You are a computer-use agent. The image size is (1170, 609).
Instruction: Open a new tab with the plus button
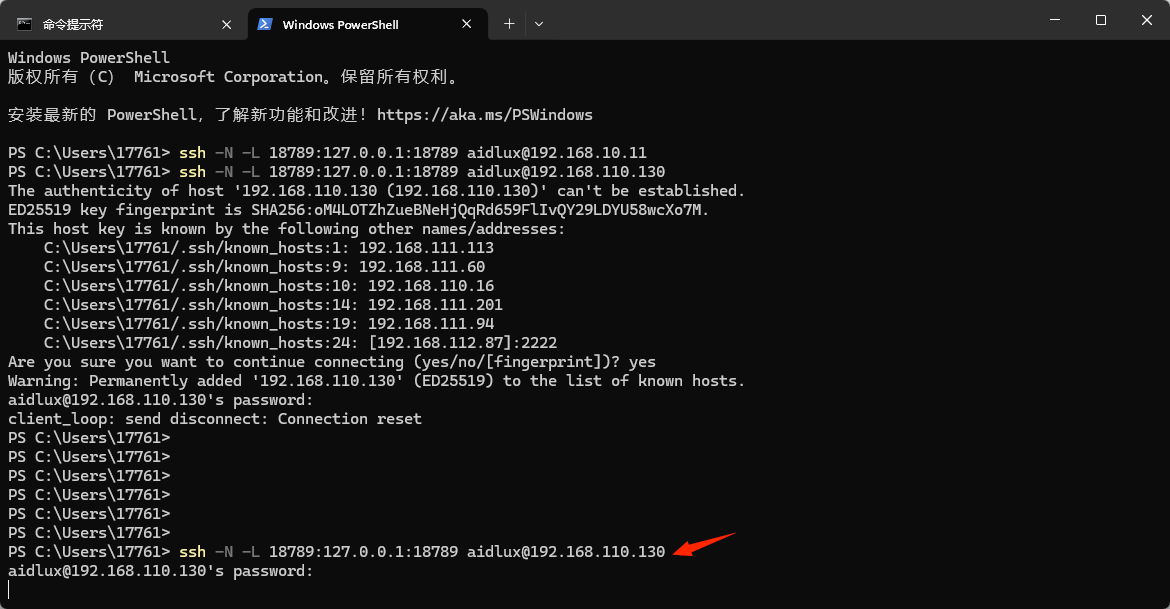(509, 24)
